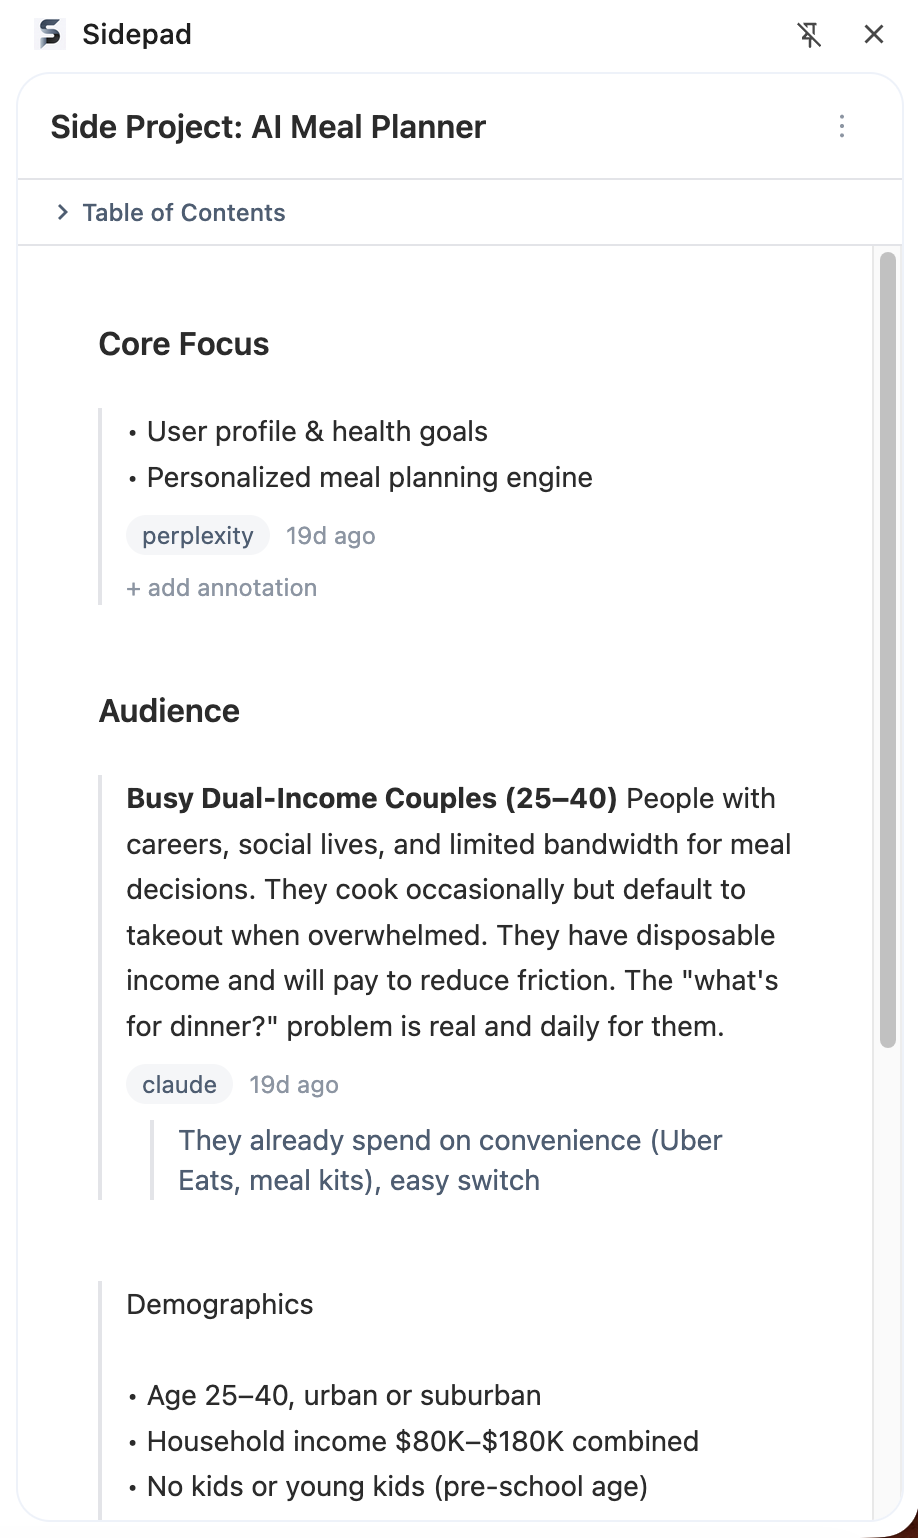Click the Sidepad logo icon
918x1538 pixels.
[x=49, y=34]
